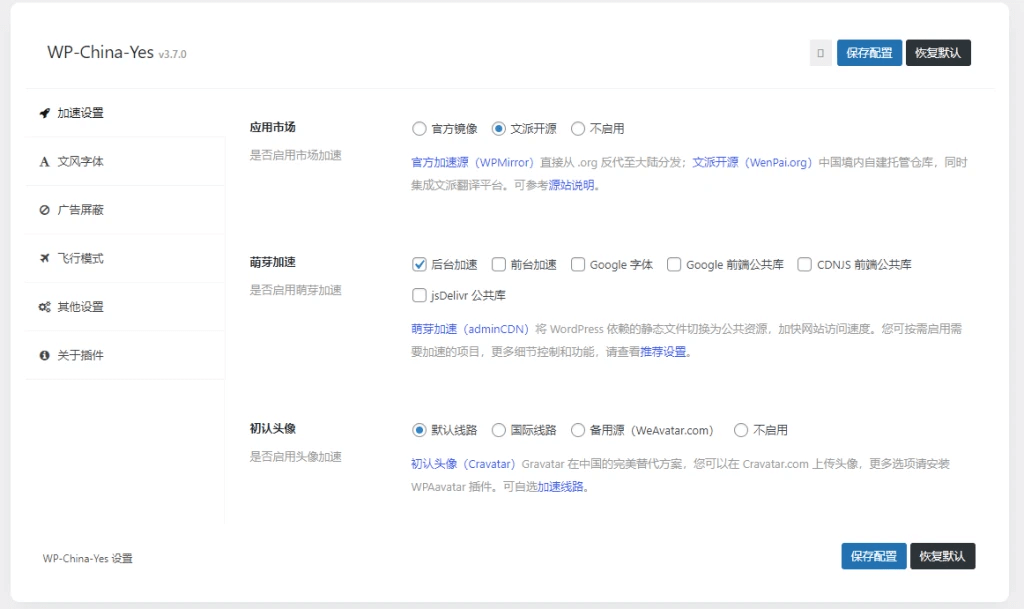Screen dimensions: 1024x609
Task: Open the 初认头像 (Cravatar) link
Action: point(463,464)
